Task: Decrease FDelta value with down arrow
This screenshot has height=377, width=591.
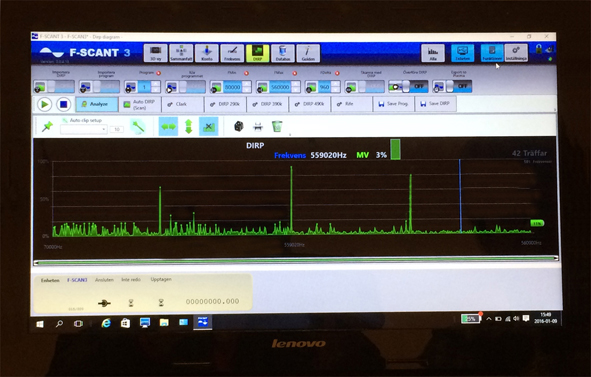Action: (x=335, y=90)
